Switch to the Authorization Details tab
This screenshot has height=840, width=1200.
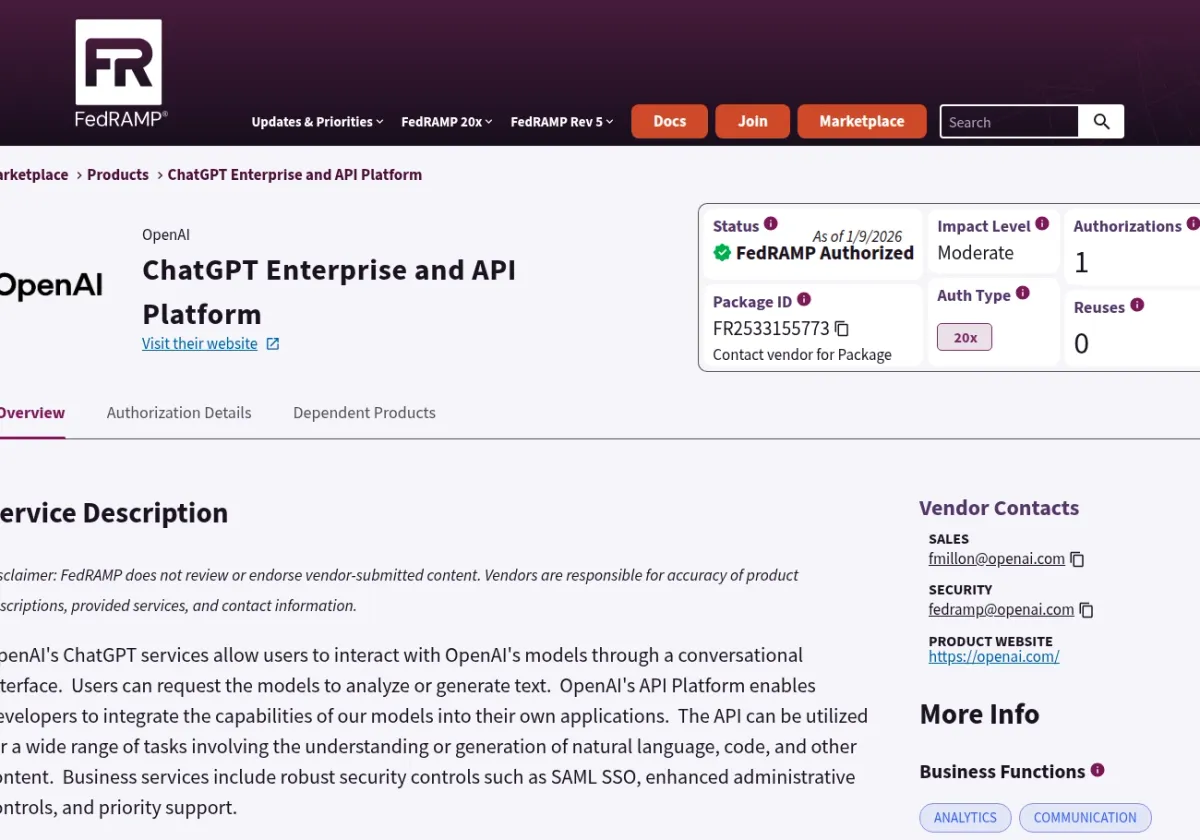179,413
